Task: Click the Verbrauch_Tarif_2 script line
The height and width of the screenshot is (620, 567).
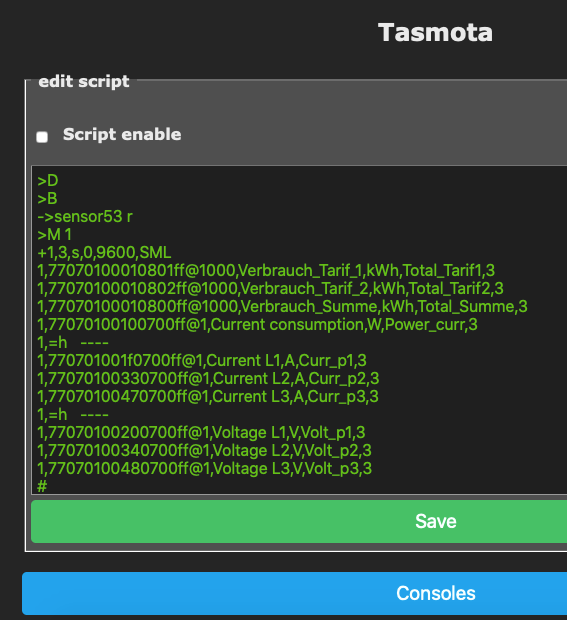Action: 270,288
